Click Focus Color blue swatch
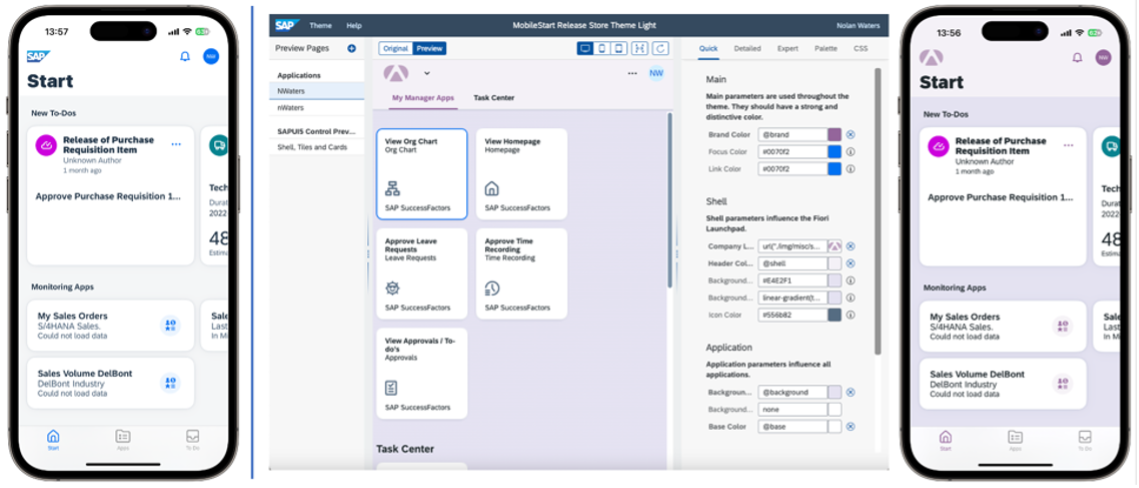This screenshot has width=1139, height=488. click(835, 152)
